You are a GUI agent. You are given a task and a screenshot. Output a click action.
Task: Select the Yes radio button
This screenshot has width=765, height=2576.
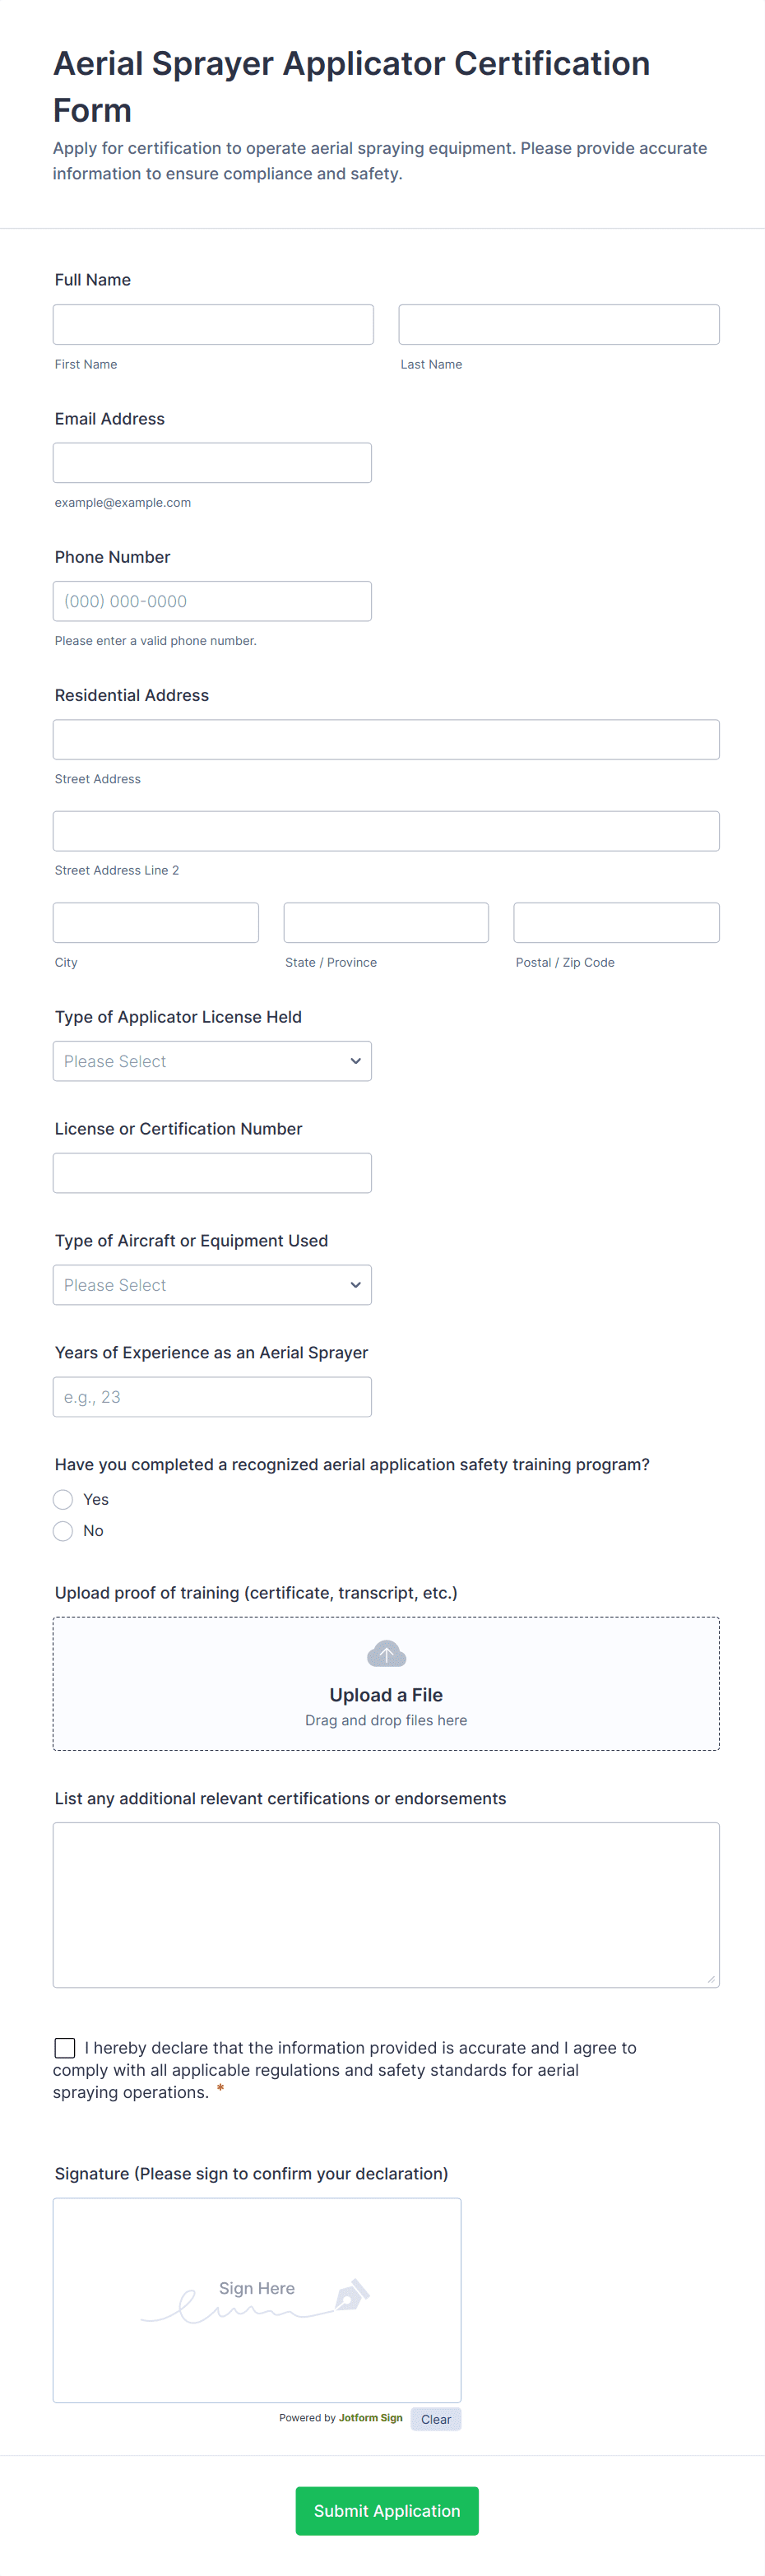pyautogui.click(x=63, y=1499)
